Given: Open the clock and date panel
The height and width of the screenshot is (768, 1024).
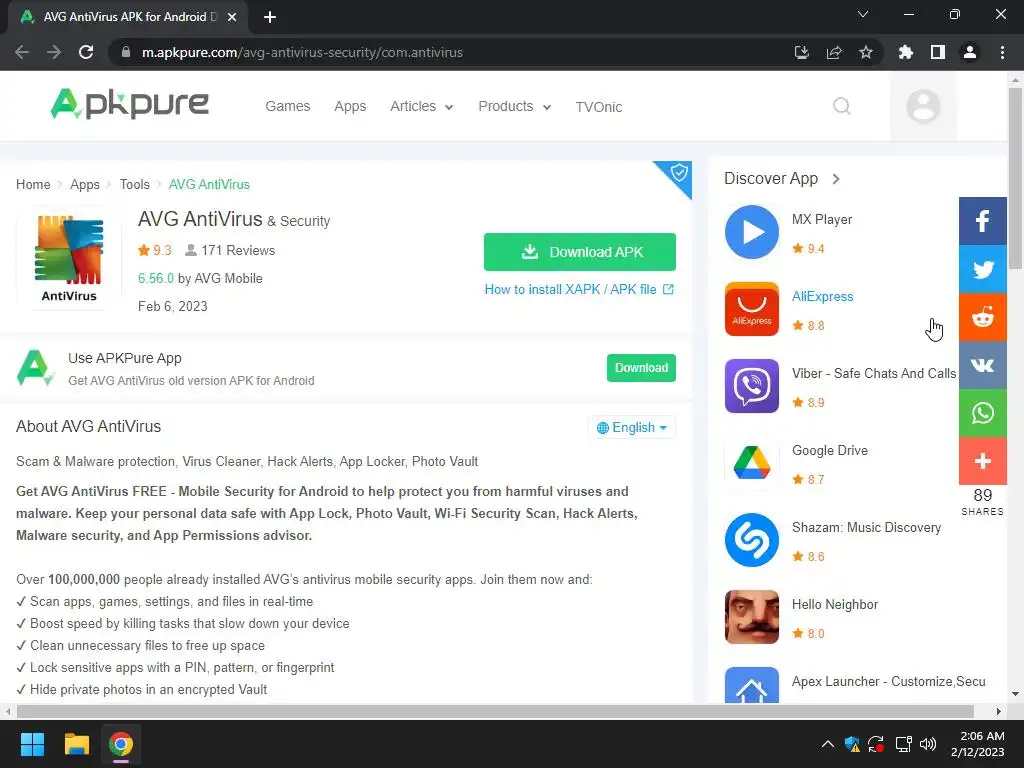Looking at the screenshot, I should [x=978, y=744].
